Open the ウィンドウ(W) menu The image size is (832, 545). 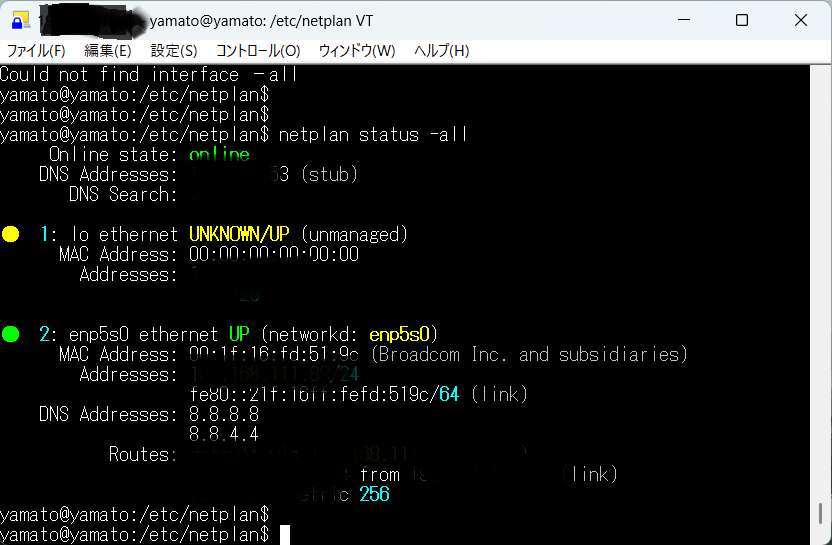pyautogui.click(x=357, y=51)
